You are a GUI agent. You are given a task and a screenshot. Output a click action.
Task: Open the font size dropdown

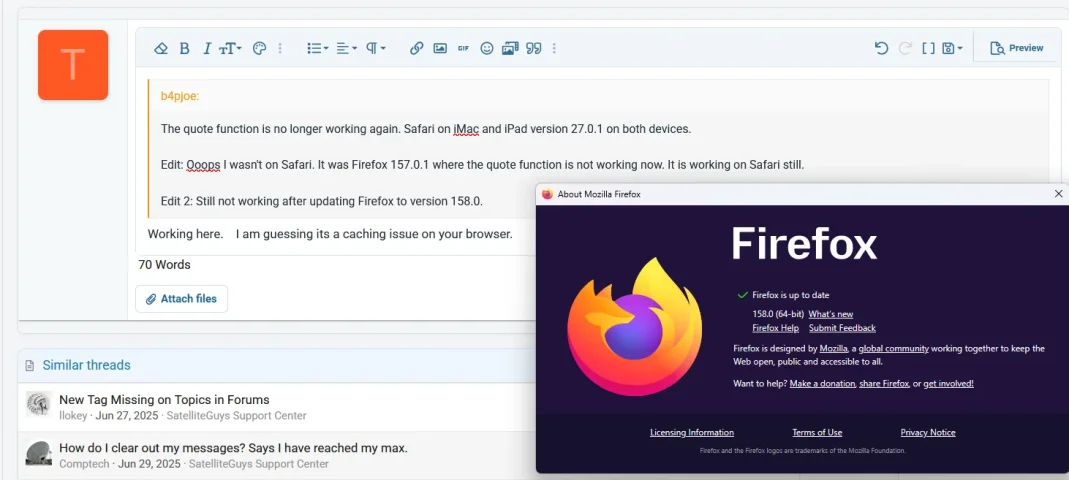[x=230, y=48]
